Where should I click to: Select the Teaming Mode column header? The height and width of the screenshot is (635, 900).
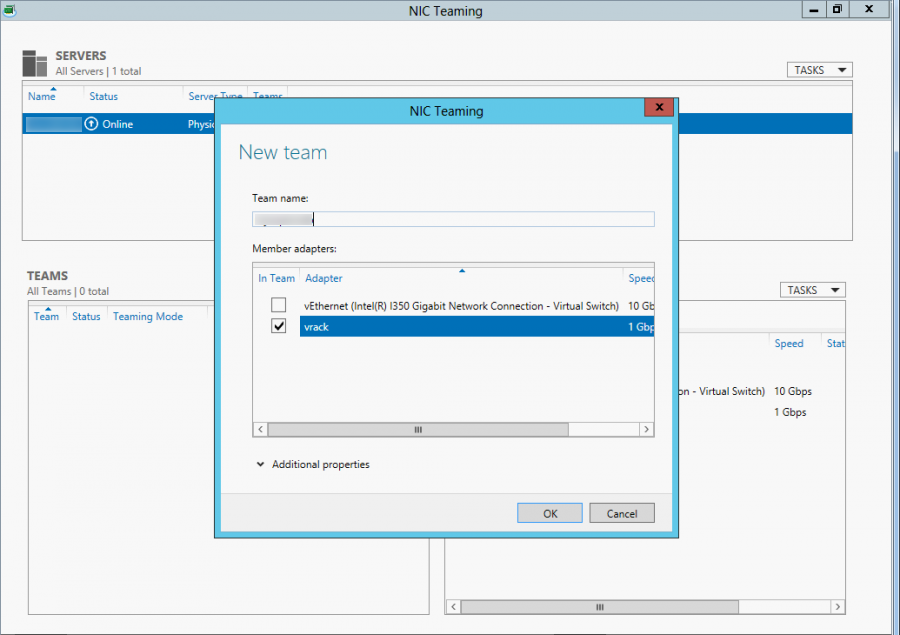pyautogui.click(x=147, y=316)
